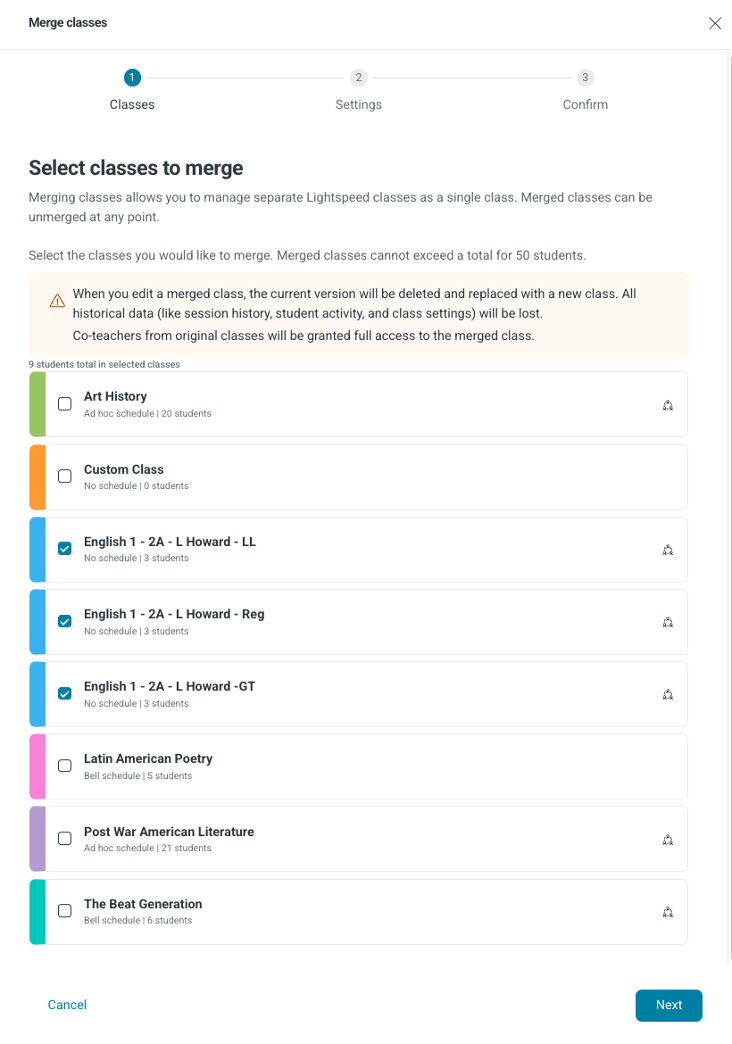Click the purple Post War American Literature color bar
The width and height of the screenshot is (732, 1044).
coord(37,839)
